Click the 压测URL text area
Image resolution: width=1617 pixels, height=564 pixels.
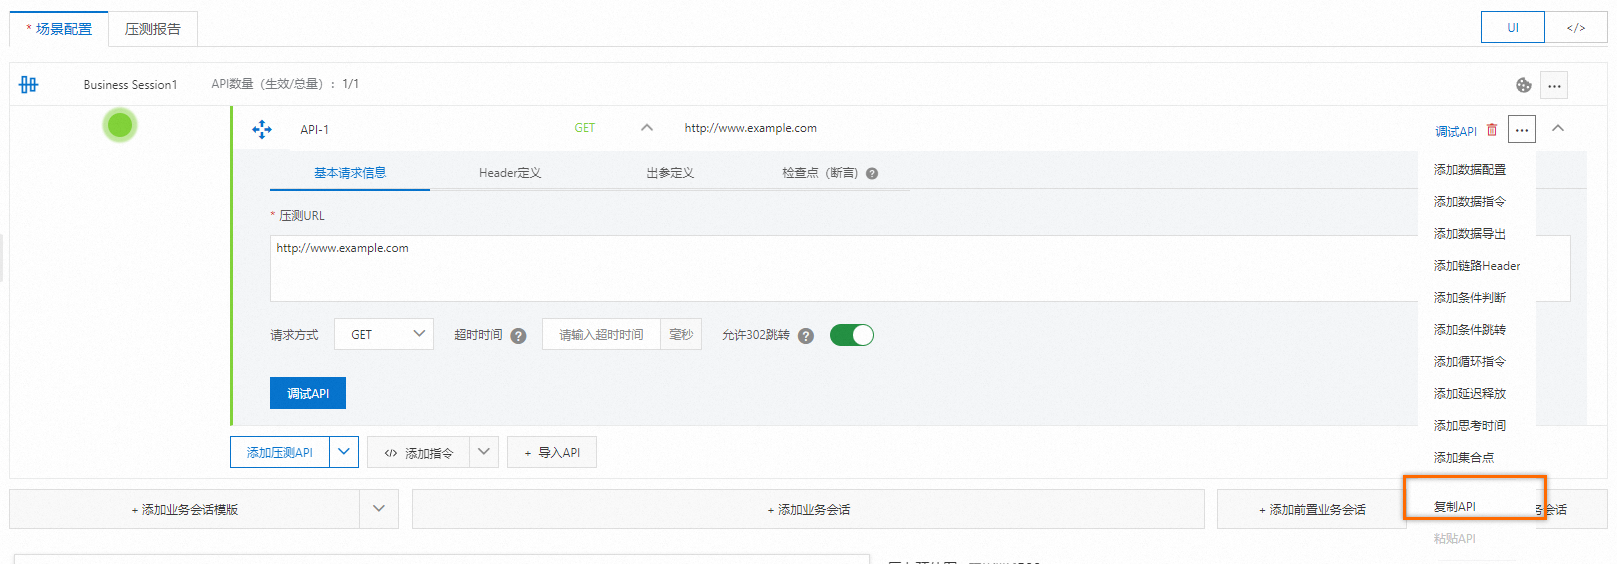pos(920,268)
